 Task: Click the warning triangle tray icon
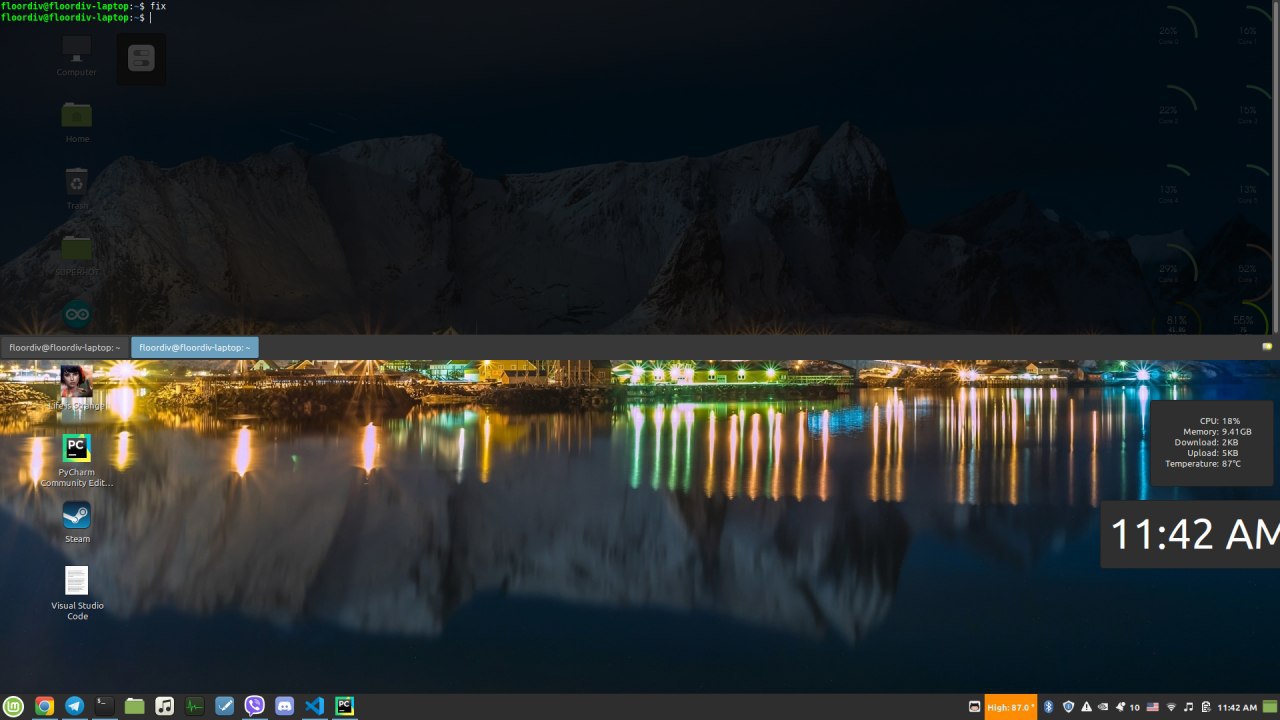(1086, 707)
